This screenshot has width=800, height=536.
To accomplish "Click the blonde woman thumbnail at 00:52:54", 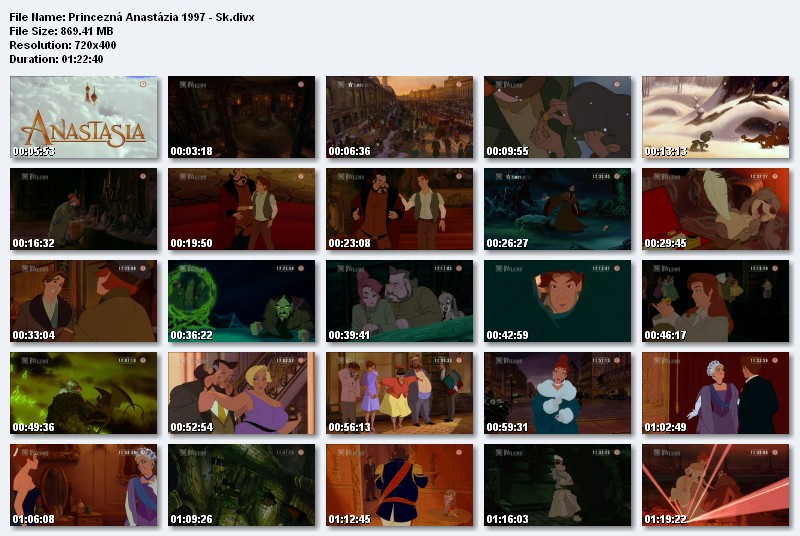I will 241,393.
